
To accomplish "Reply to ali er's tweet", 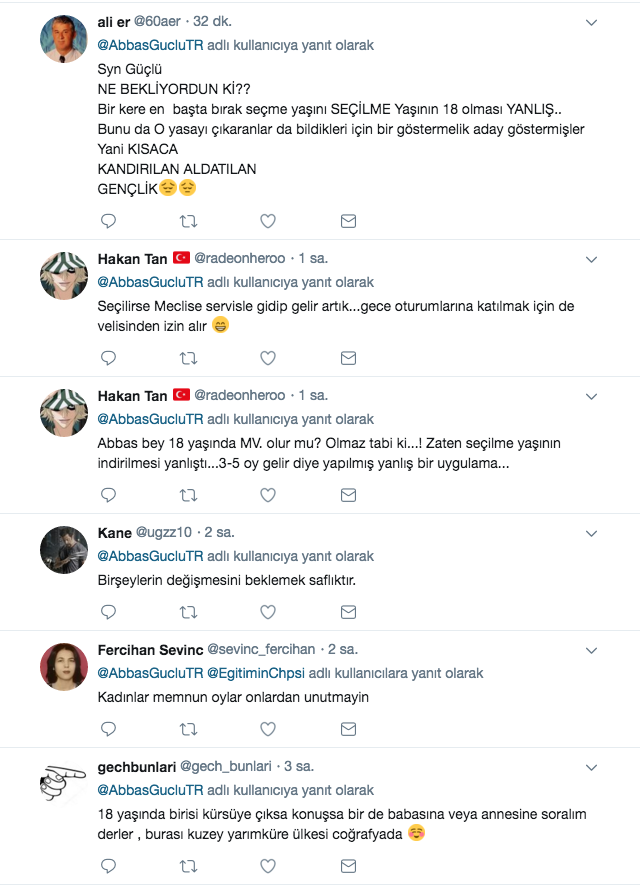I will [x=109, y=221].
